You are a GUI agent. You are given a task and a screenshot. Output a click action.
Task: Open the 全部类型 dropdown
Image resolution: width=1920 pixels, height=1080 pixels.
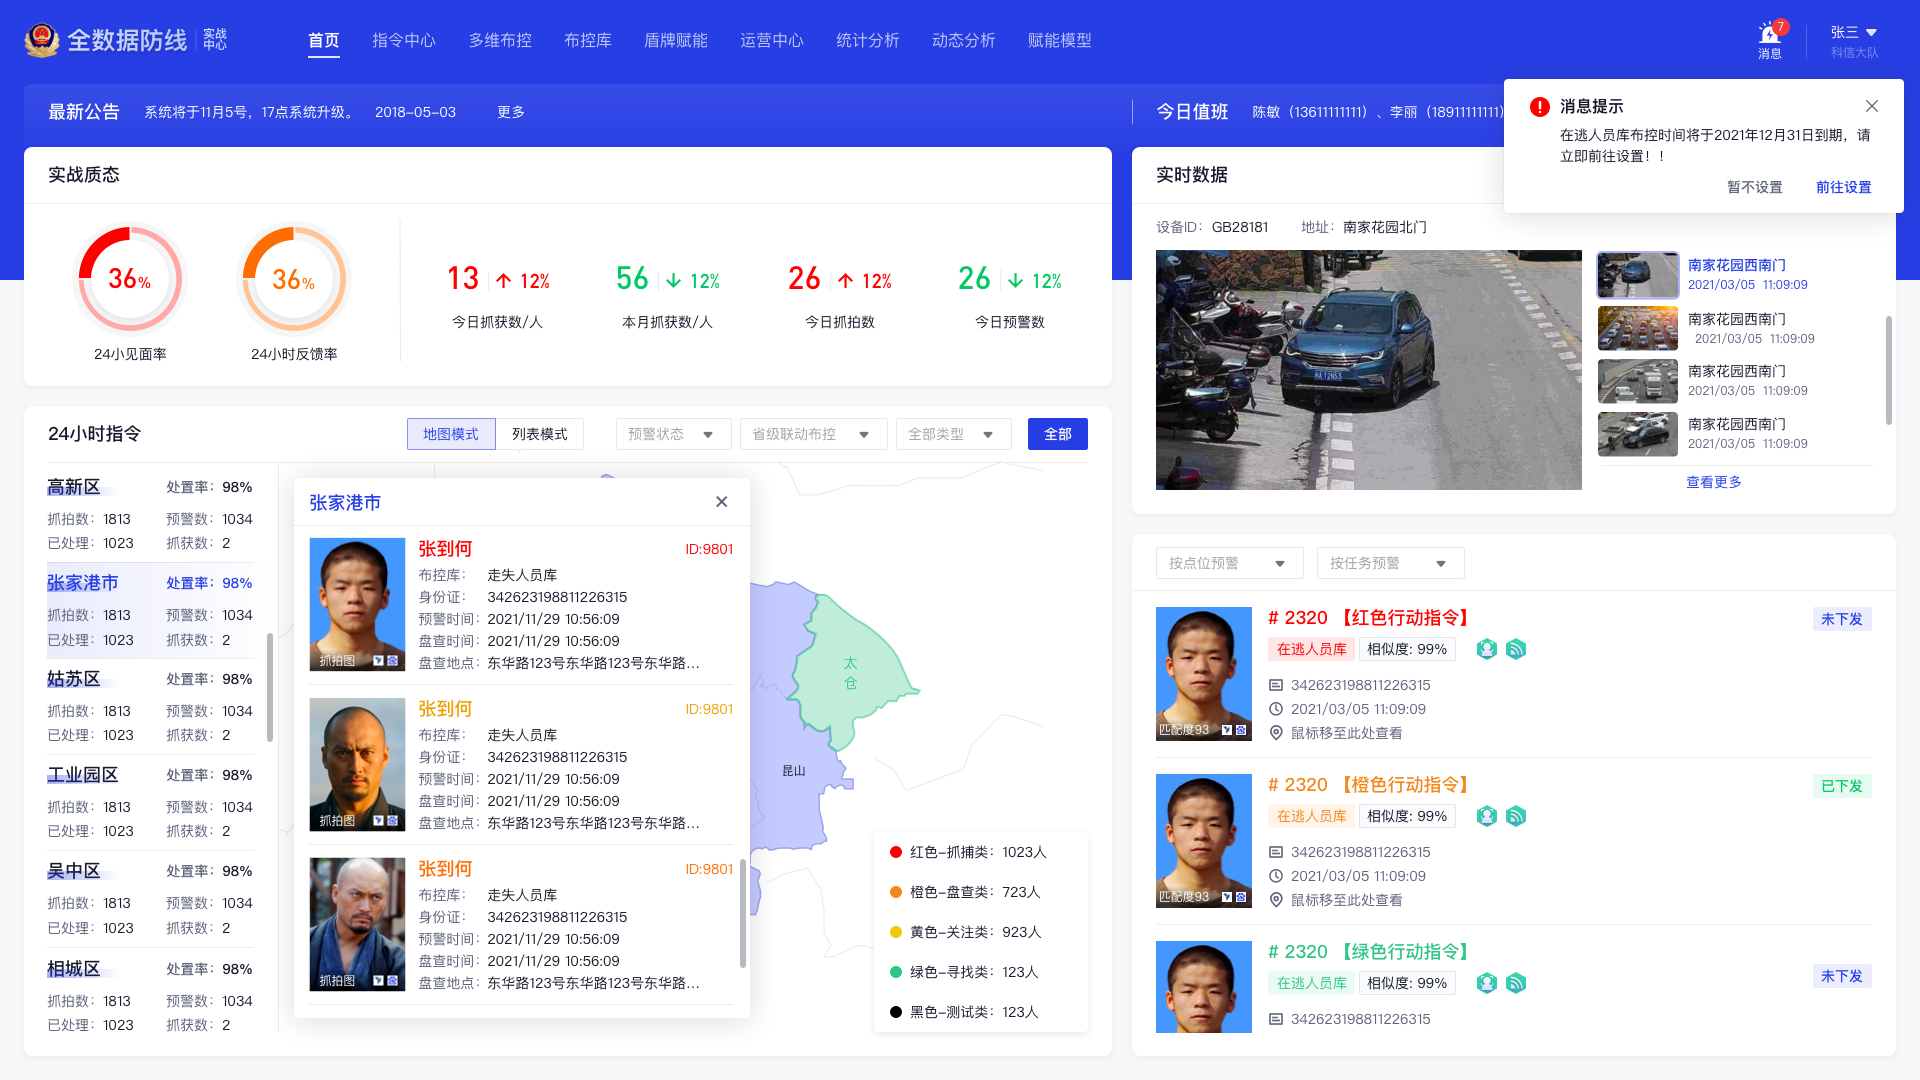pos(953,434)
